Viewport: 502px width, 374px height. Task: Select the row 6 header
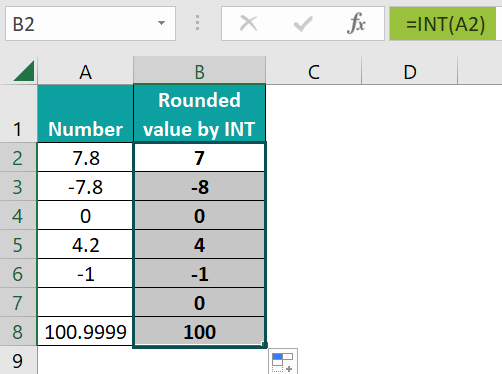click(18, 273)
